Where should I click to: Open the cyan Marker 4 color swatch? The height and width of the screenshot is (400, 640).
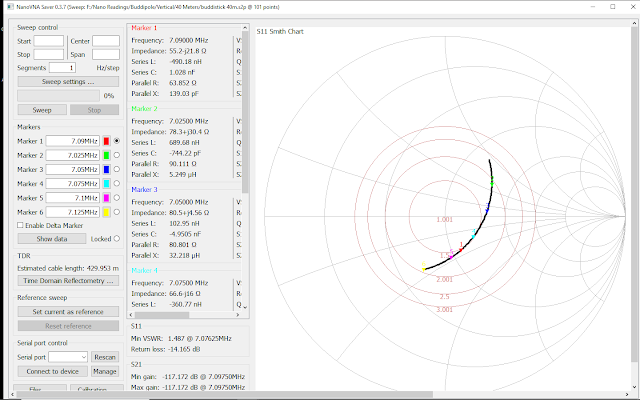coord(106,184)
